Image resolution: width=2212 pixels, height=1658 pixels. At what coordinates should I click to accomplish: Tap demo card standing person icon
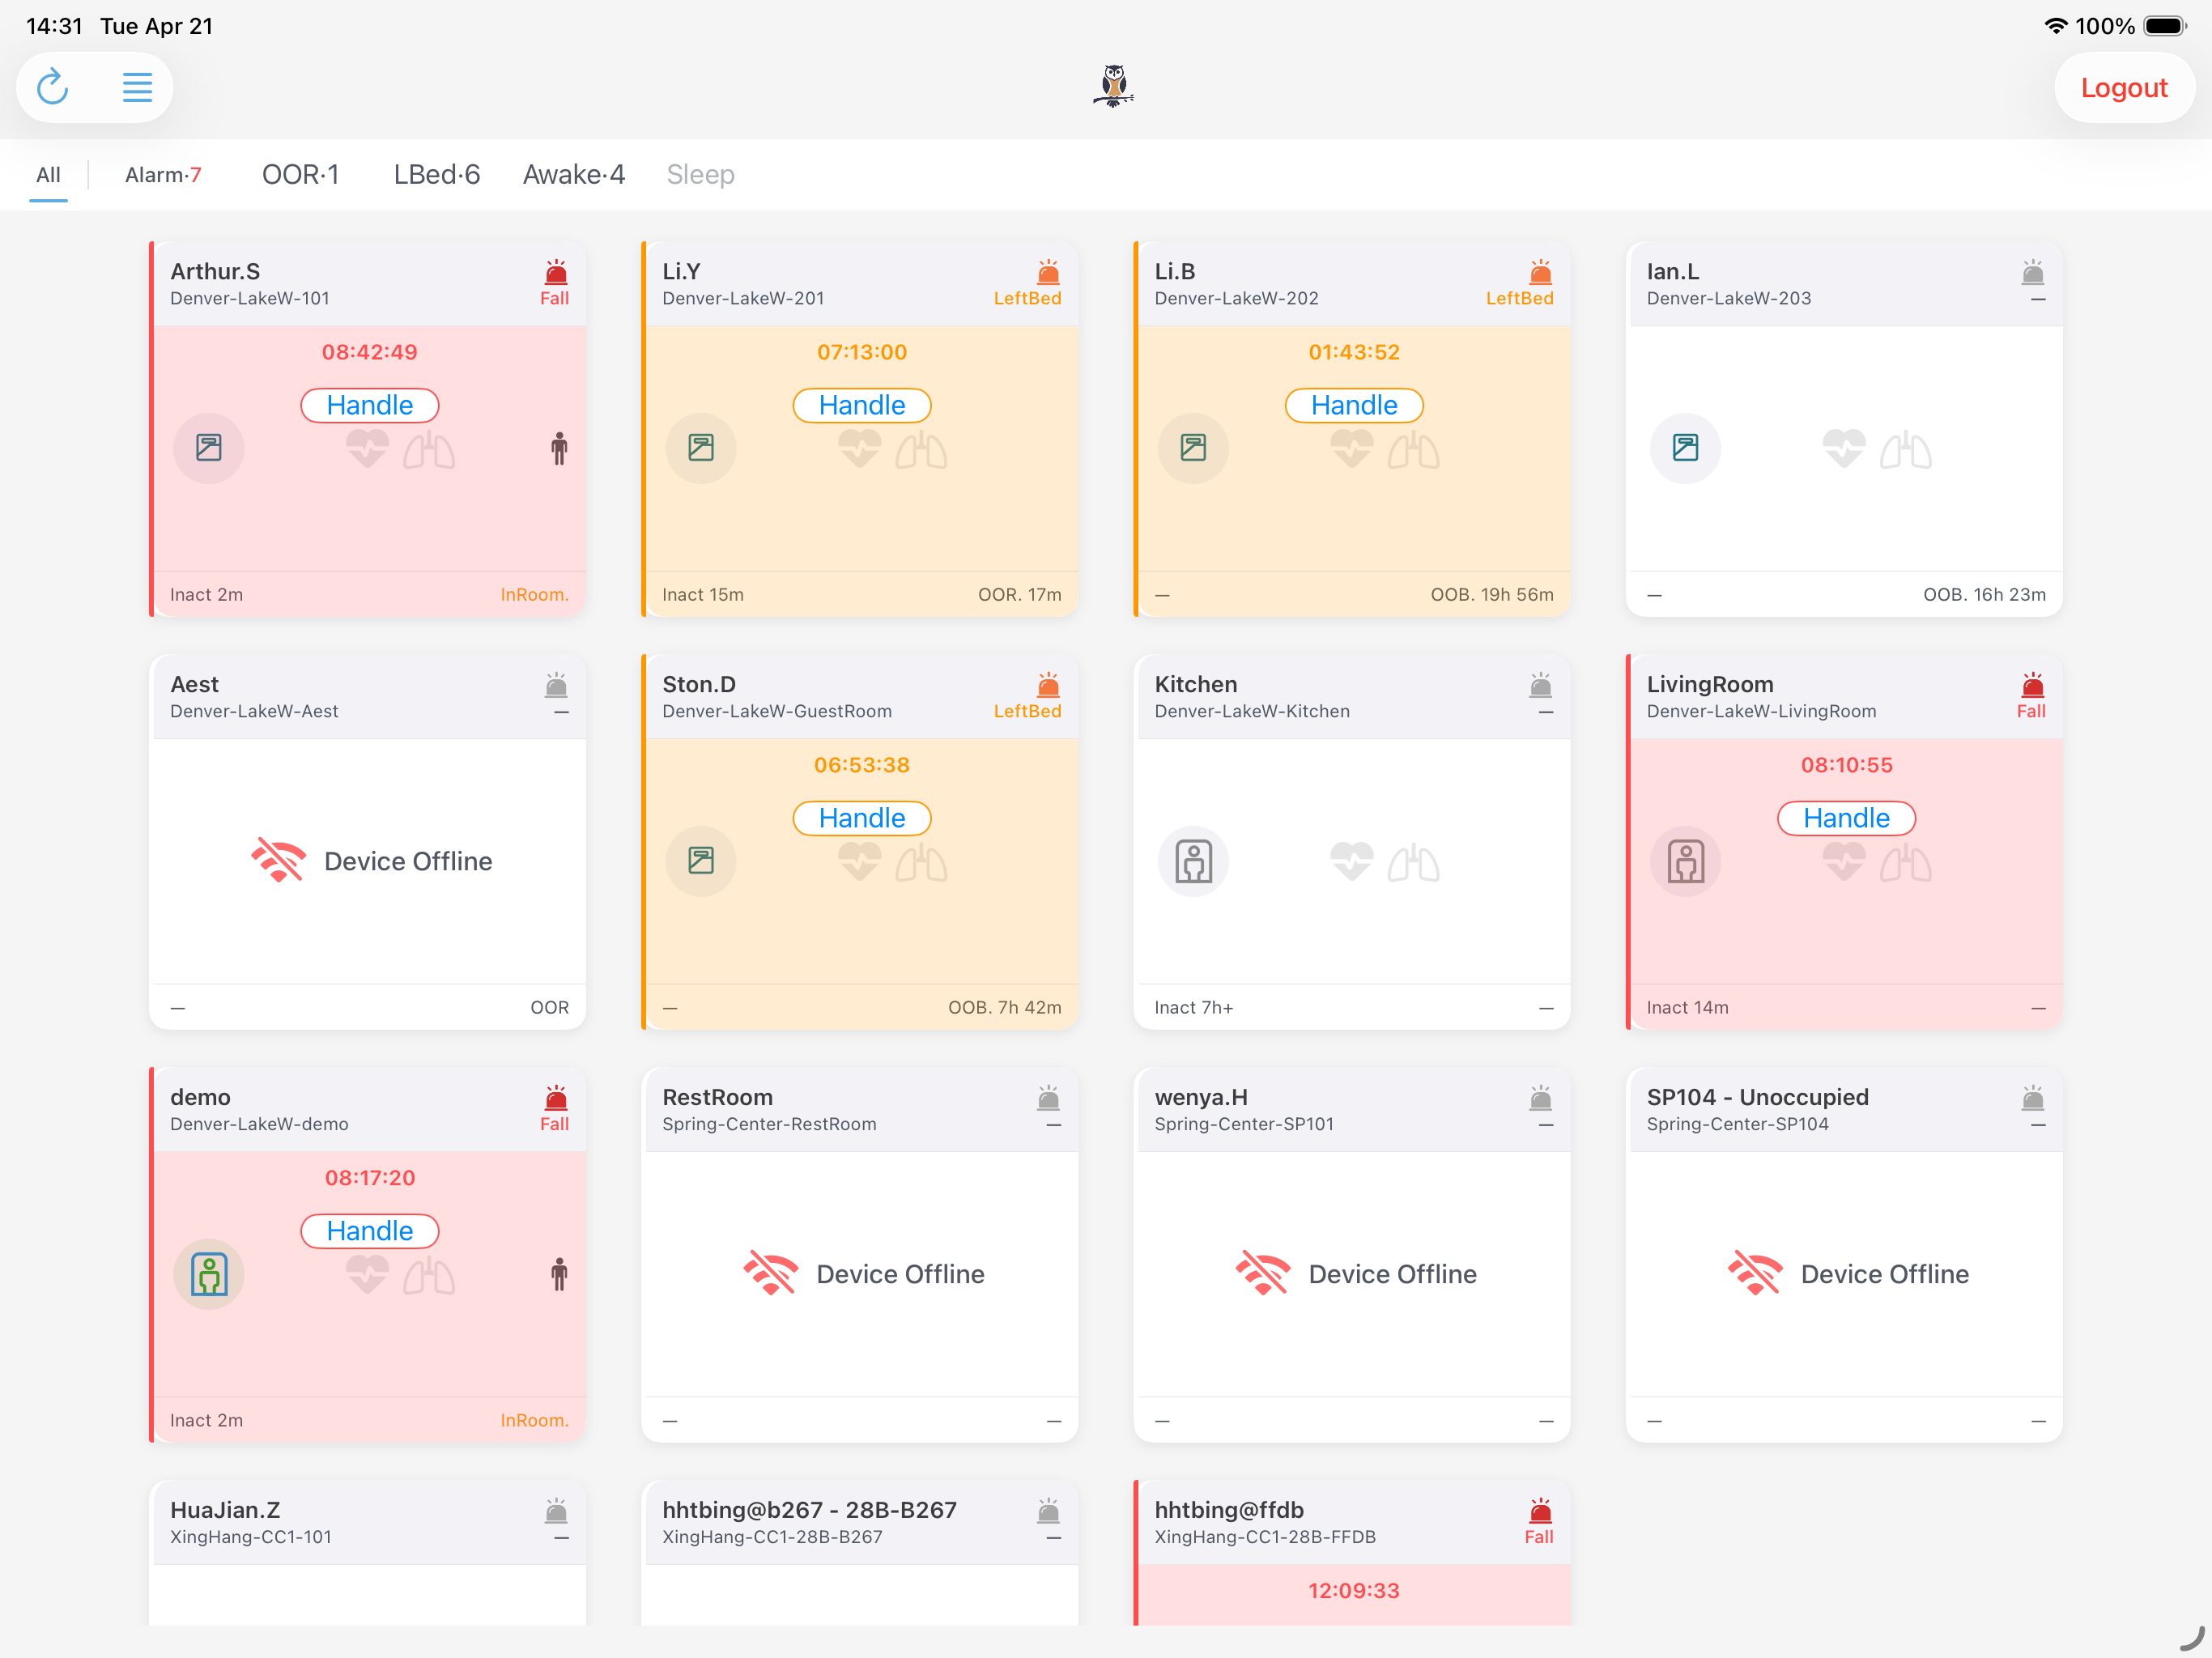[559, 1275]
